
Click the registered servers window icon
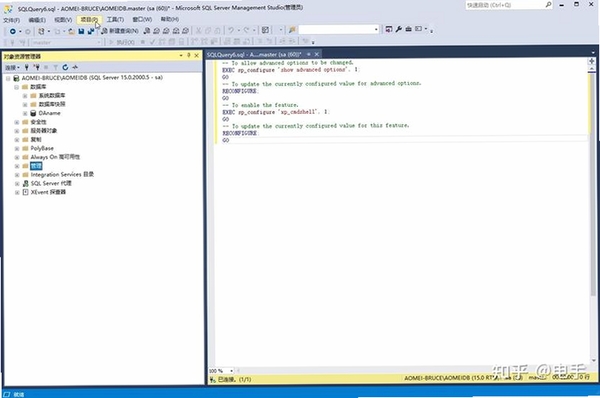(x=389, y=29)
